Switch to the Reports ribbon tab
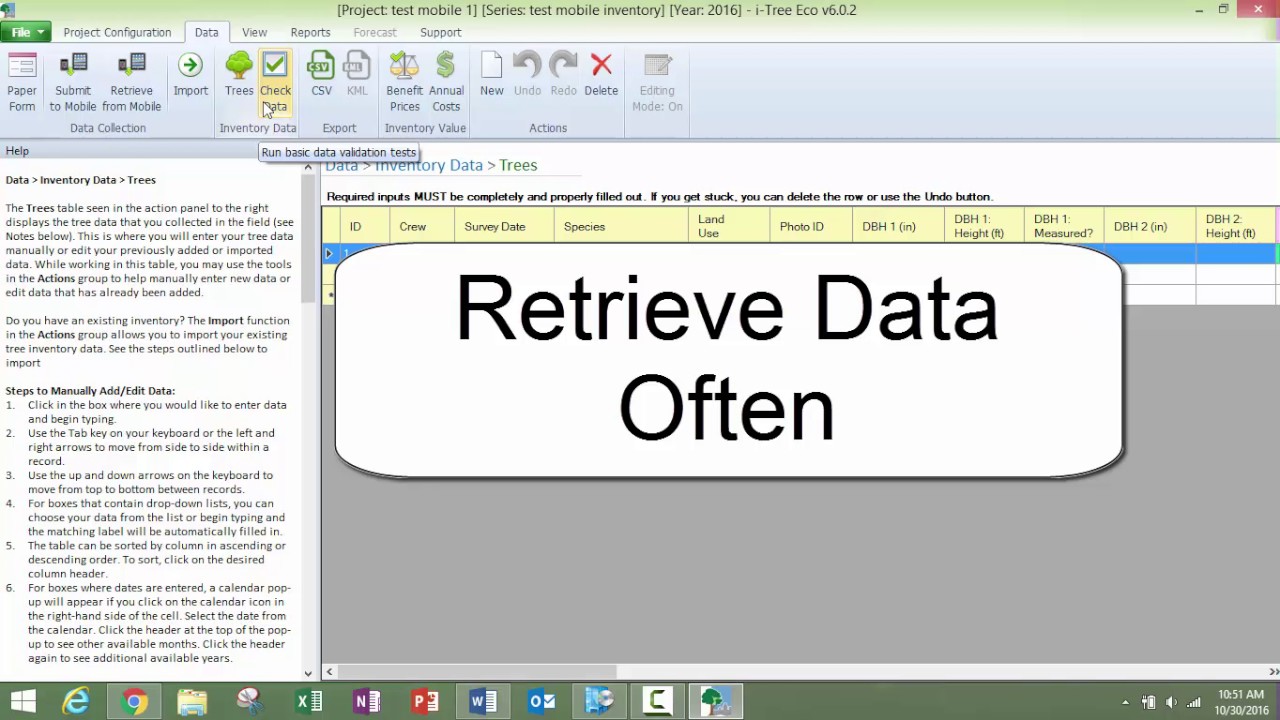Viewport: 1280px width, 720px height. (310, 32)
